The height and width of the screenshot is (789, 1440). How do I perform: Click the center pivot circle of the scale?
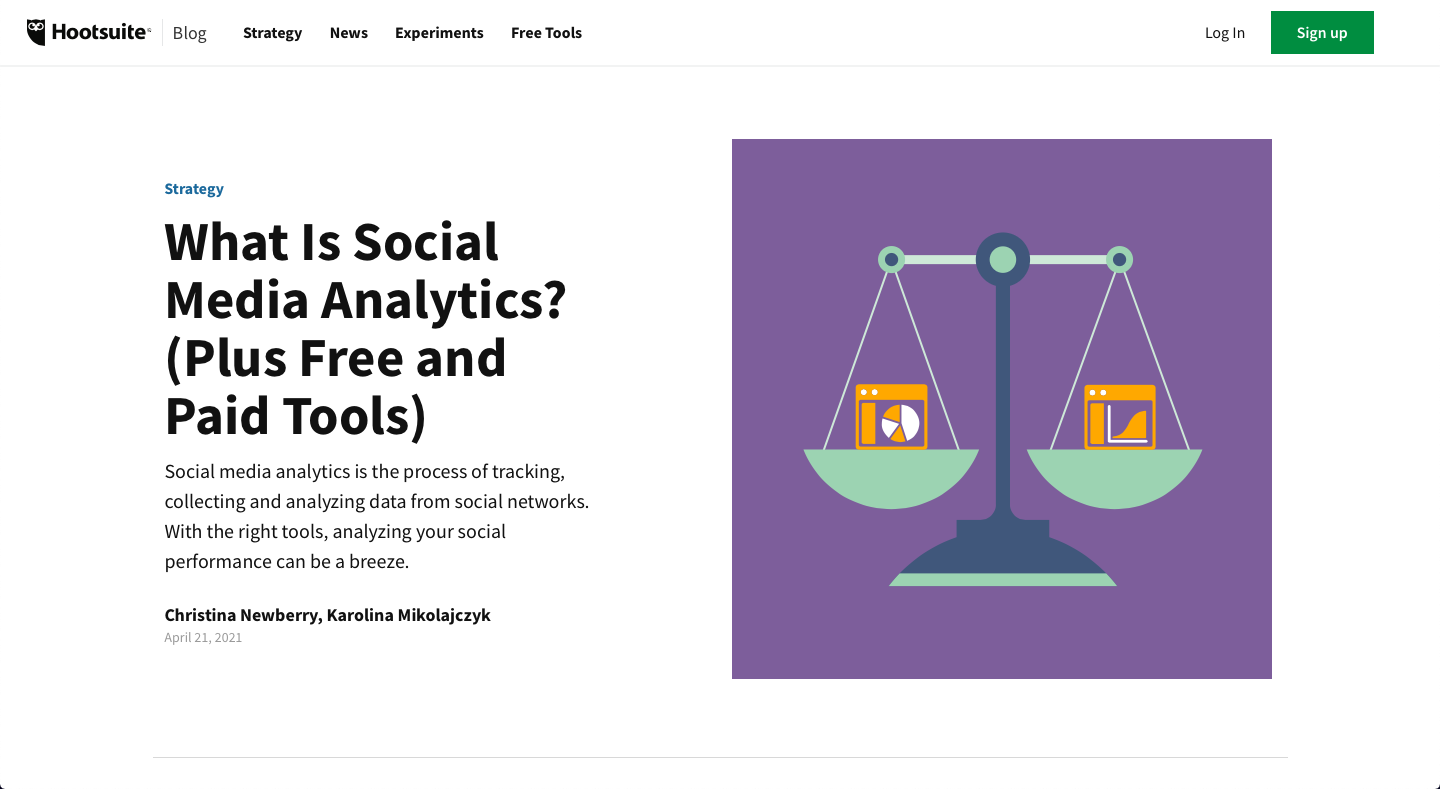(x=1003, y=260)
